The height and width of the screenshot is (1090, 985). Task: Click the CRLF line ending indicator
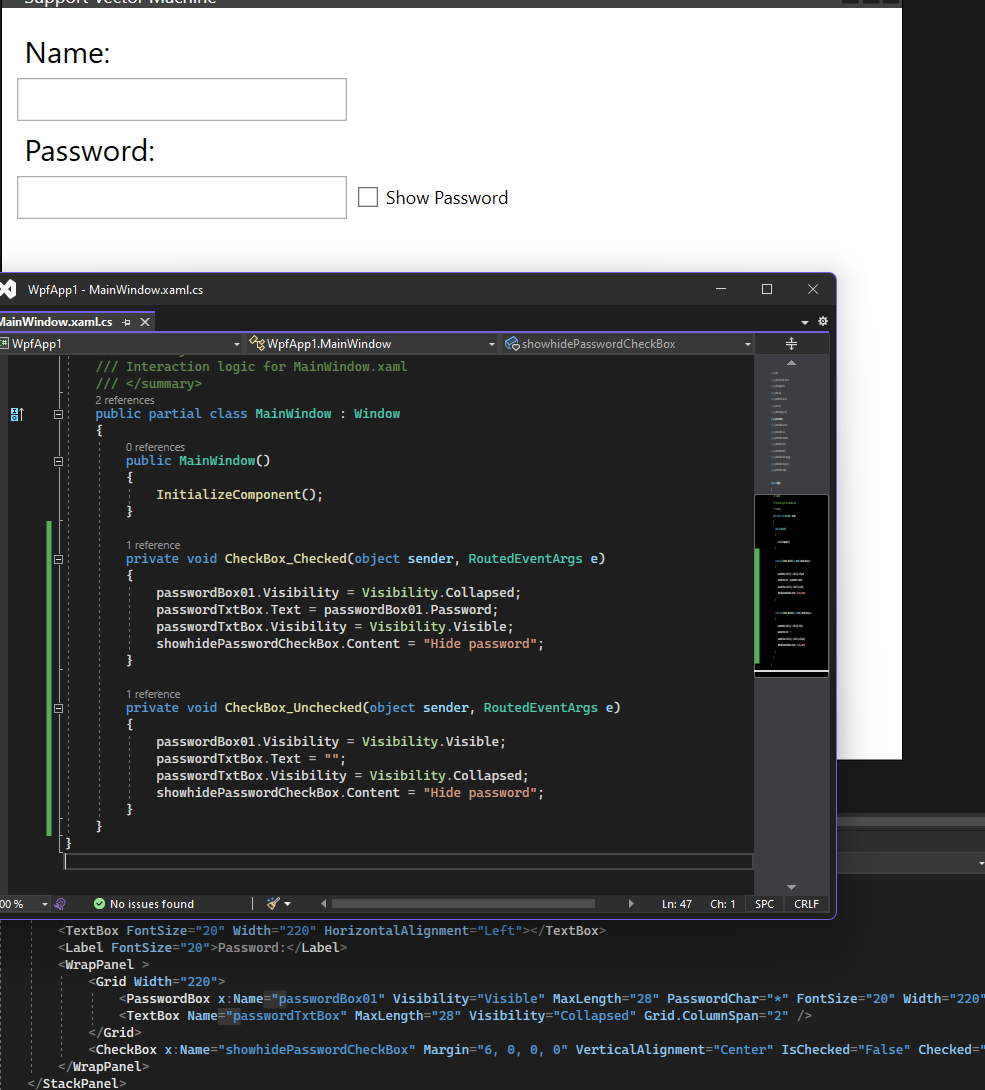tap(806, 904)
